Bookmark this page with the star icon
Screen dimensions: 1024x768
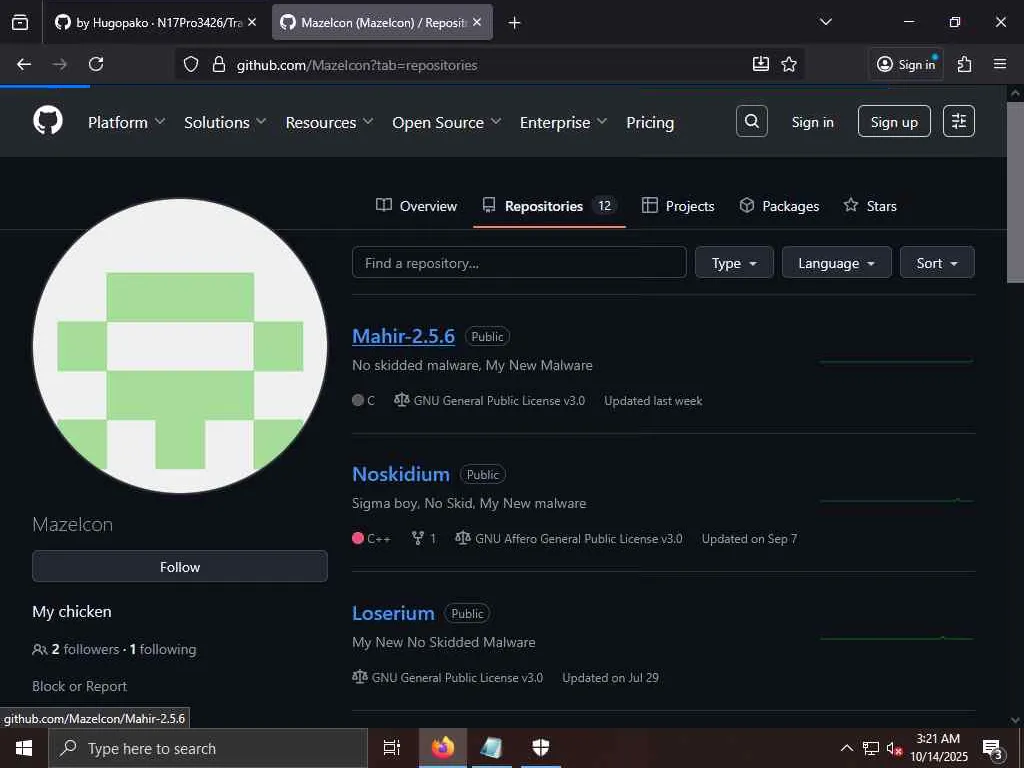point(789,64)
